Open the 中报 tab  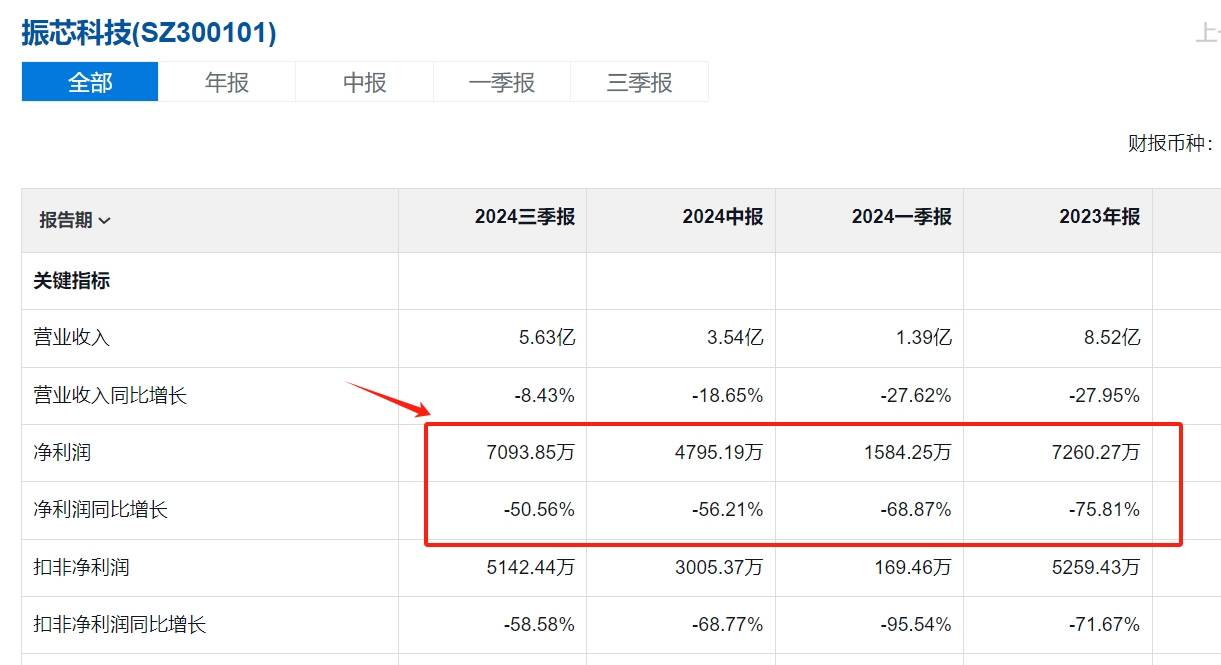365,82
